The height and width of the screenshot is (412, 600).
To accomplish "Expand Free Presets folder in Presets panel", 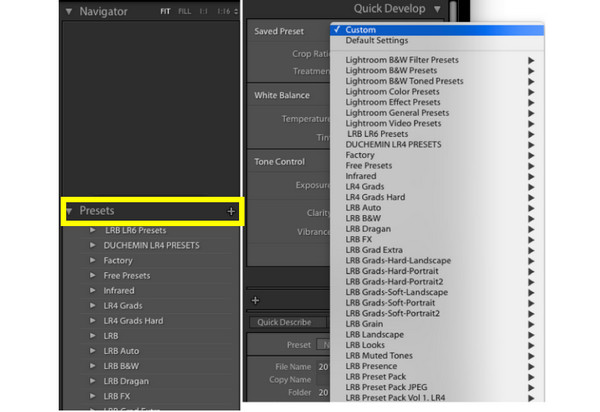I will point(93,275).
